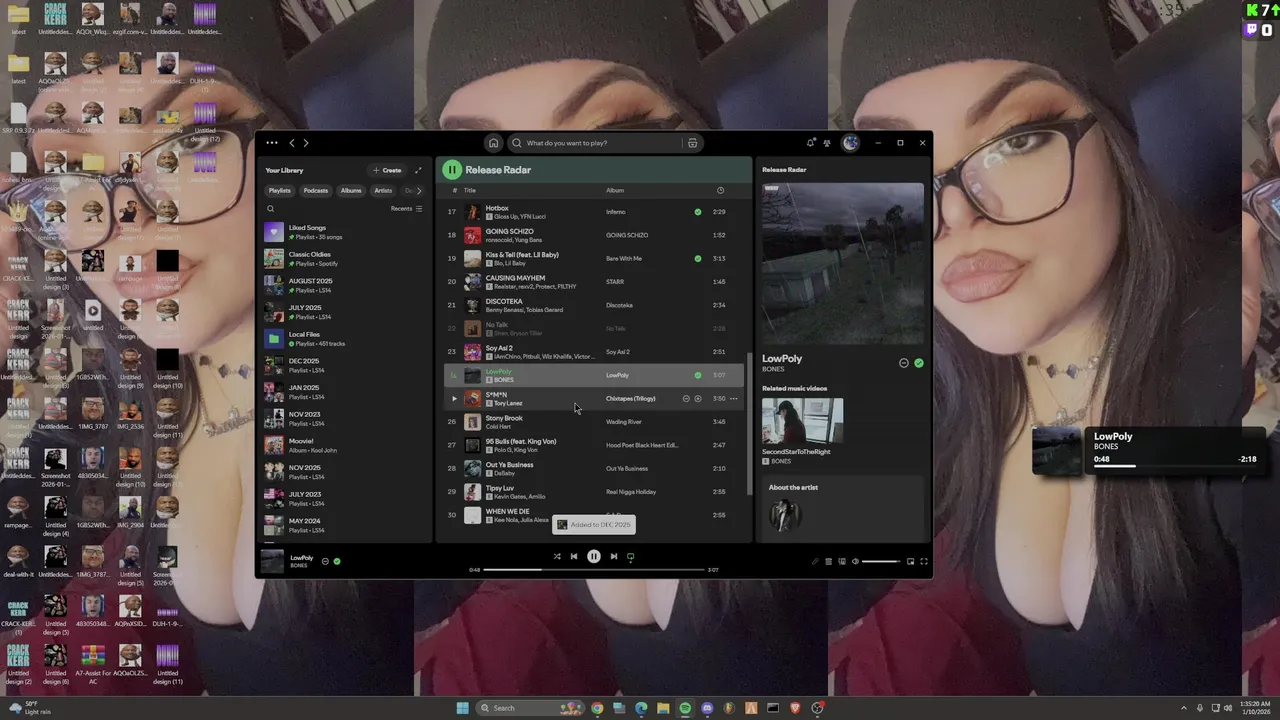
Task: Open the Windows Start menu
Action: [x=462, y=708]
